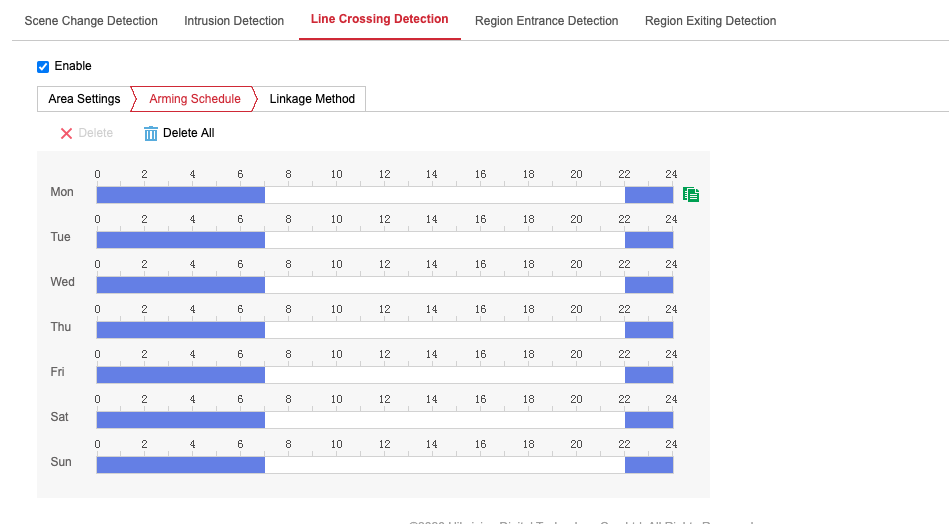Switch to Scene Change Detection tab
This screenshot has height=524, width=949.
pos(90,21)
